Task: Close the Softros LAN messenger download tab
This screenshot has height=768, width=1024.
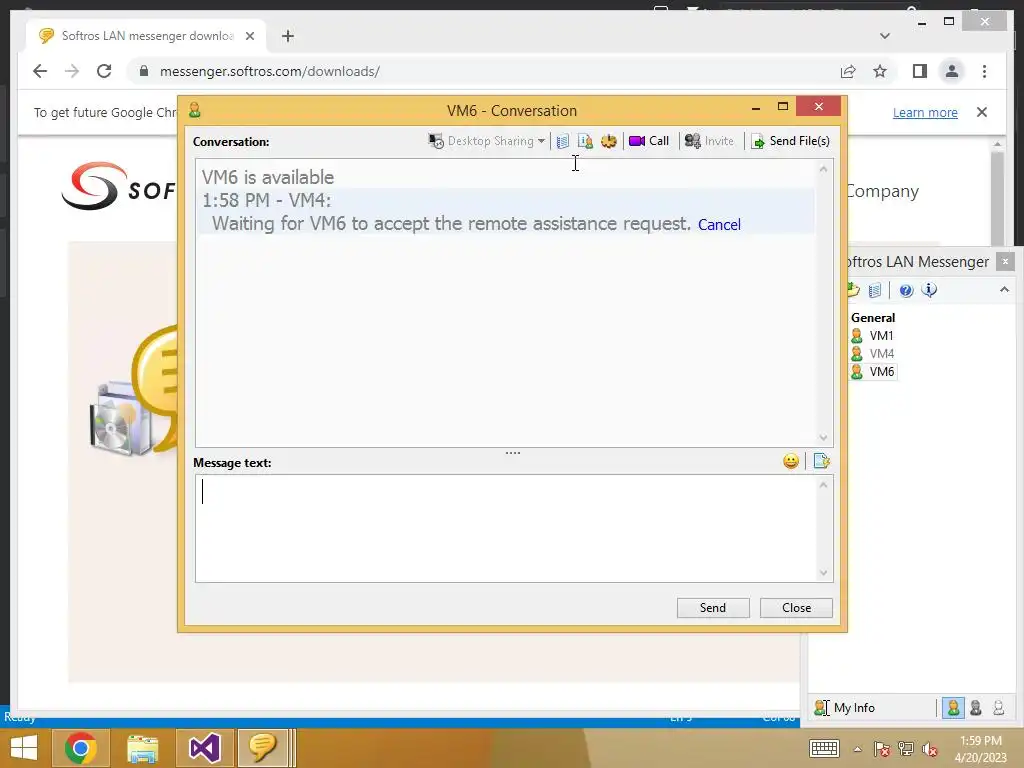Action: (249, 36)
